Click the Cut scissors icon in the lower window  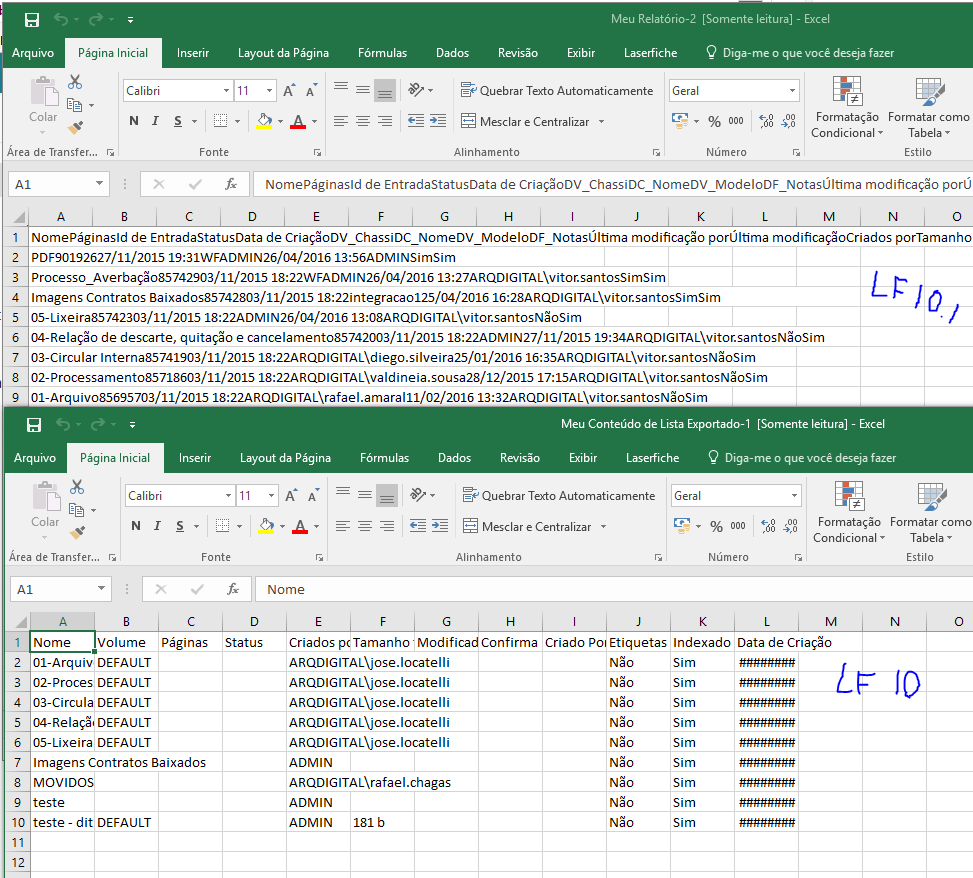click(77, 487)
